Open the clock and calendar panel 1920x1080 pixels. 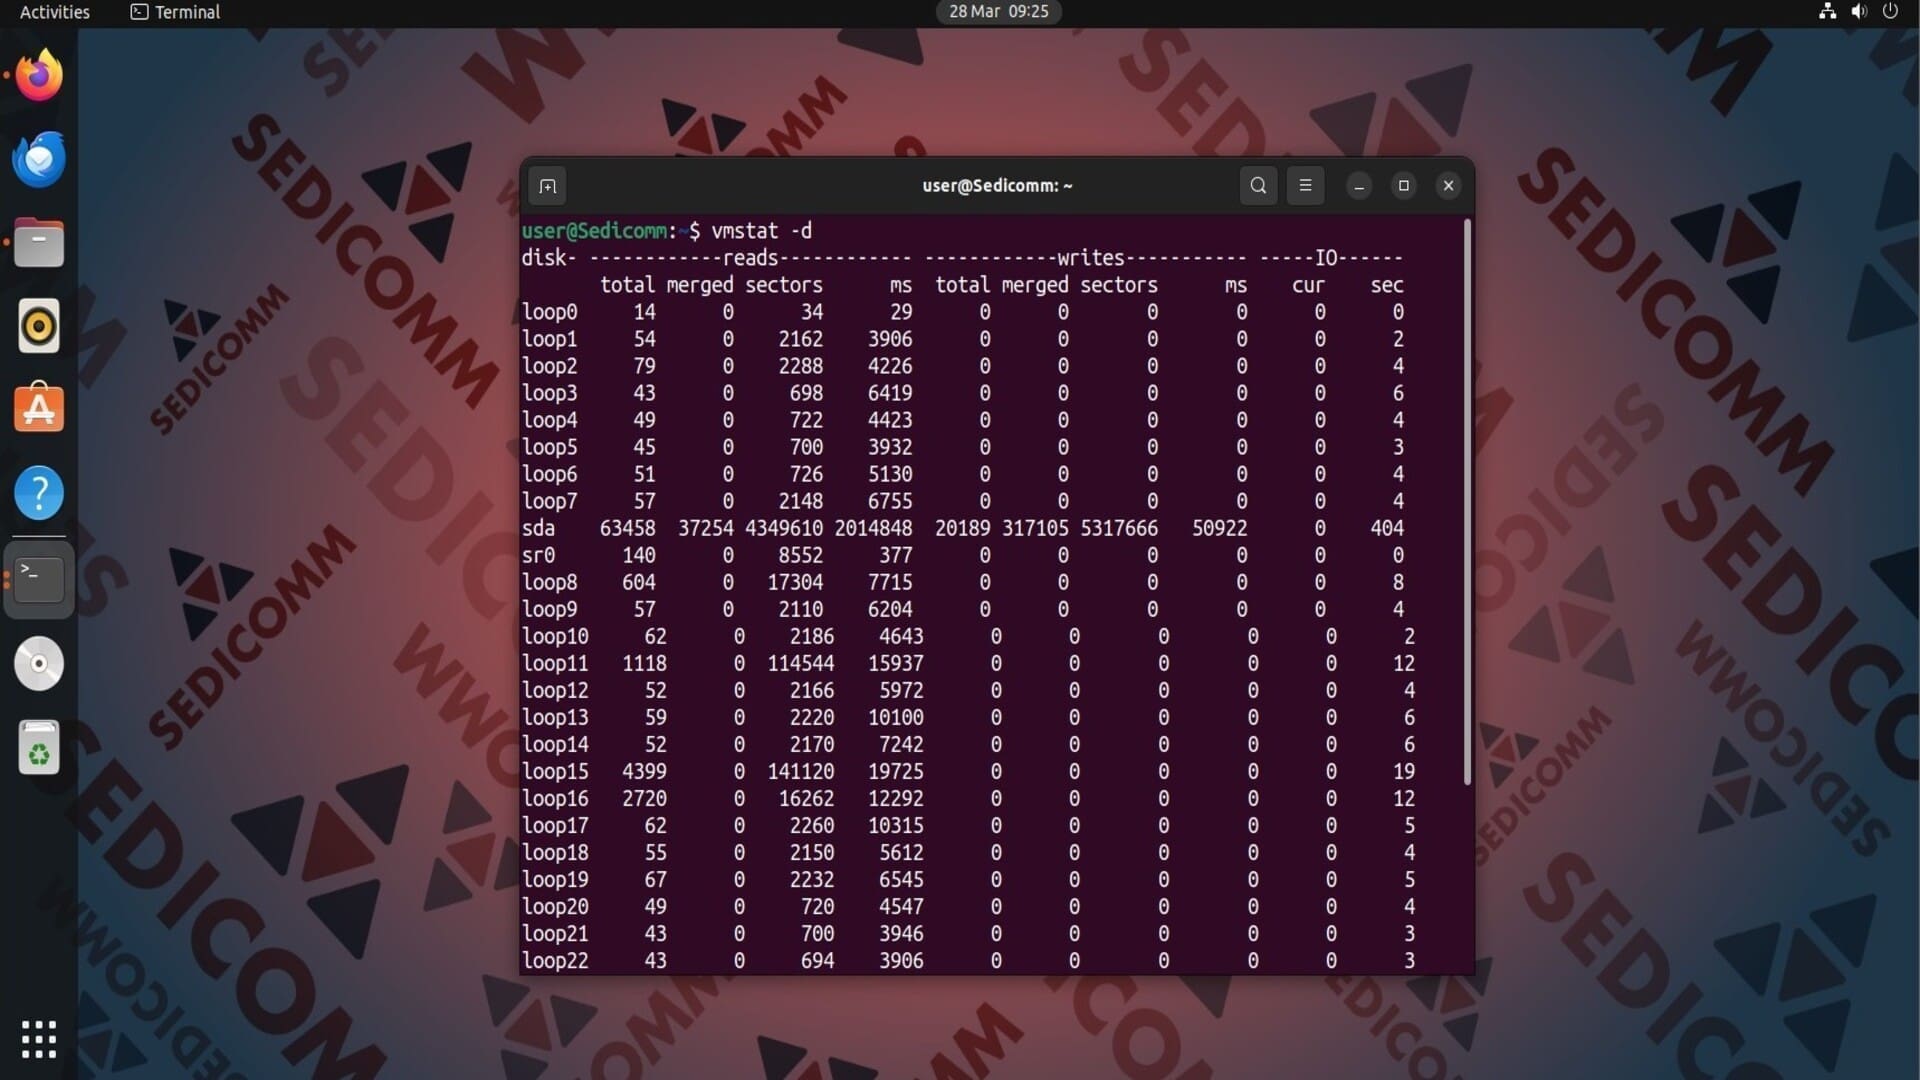pyautogui.click(x=998, y=12)
